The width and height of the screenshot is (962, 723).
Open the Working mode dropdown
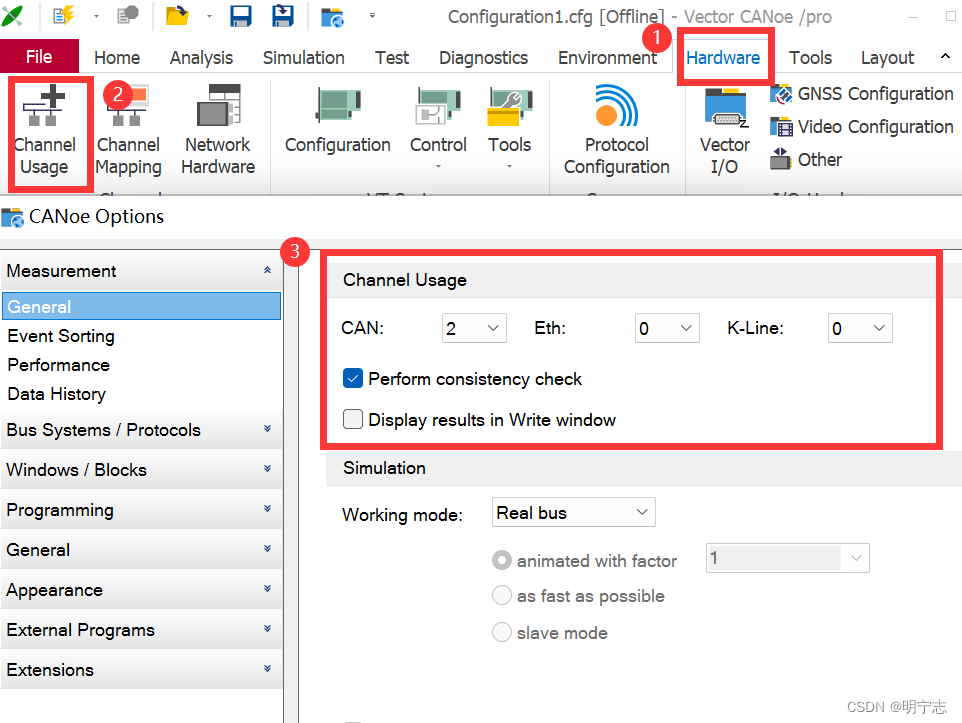tap(574, 512)
